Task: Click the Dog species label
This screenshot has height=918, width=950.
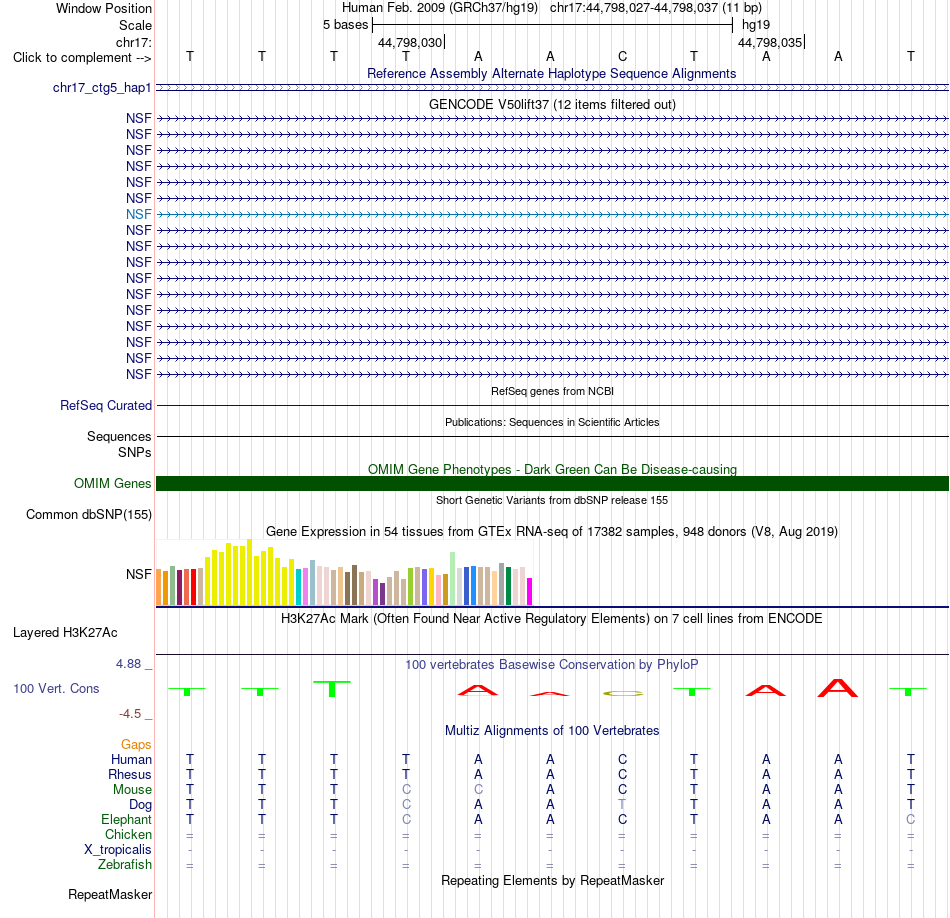Action: click(140, 805)
